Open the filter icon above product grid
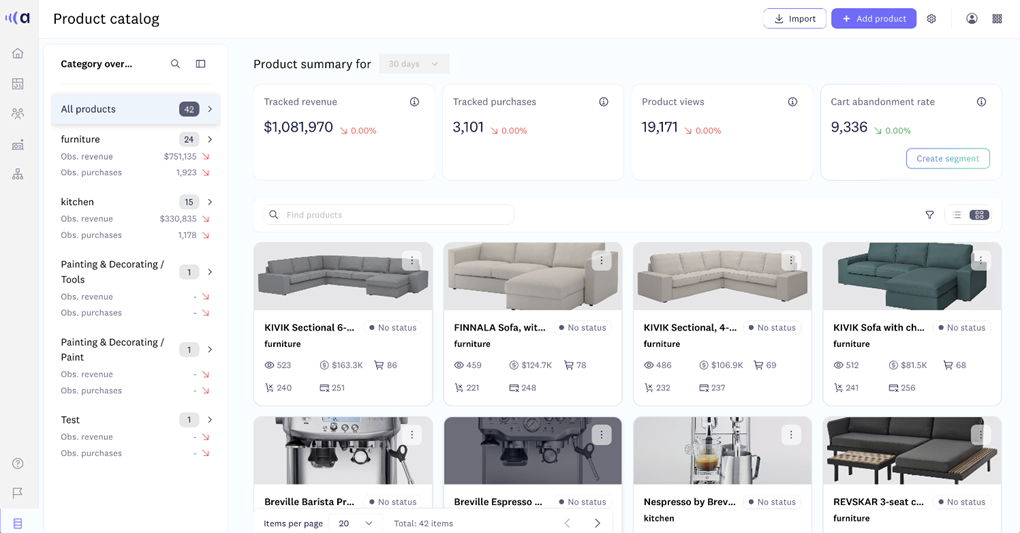This screenshot has width=1020, height=533. pyautogui.click(x=929, y=215)
